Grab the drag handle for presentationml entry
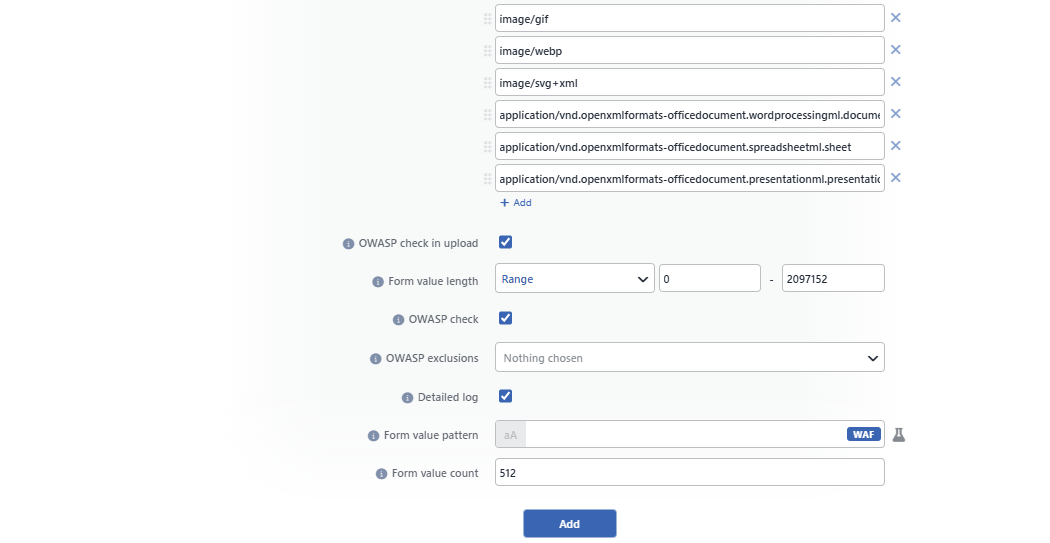Screen dimensions: 1050x543 tap(488, 179)
